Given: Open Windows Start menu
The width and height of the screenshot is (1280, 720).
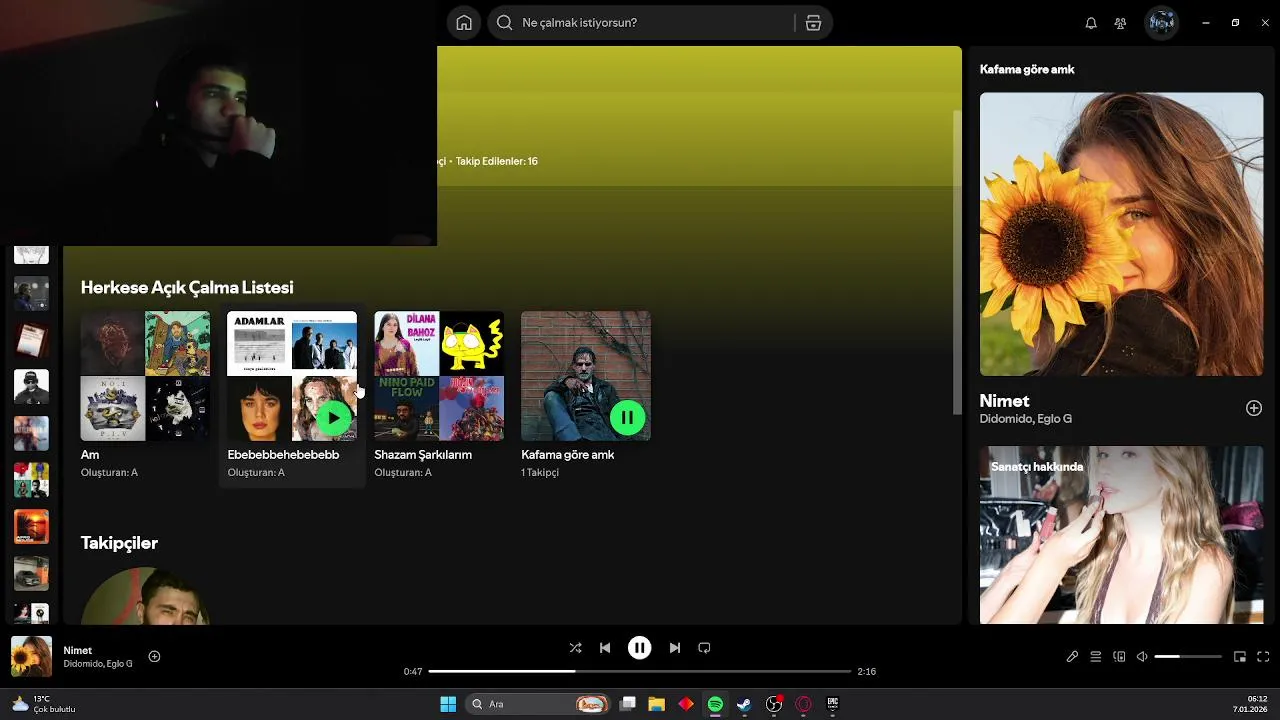Looking at the screenshot, I should click(x=448, y=704).
